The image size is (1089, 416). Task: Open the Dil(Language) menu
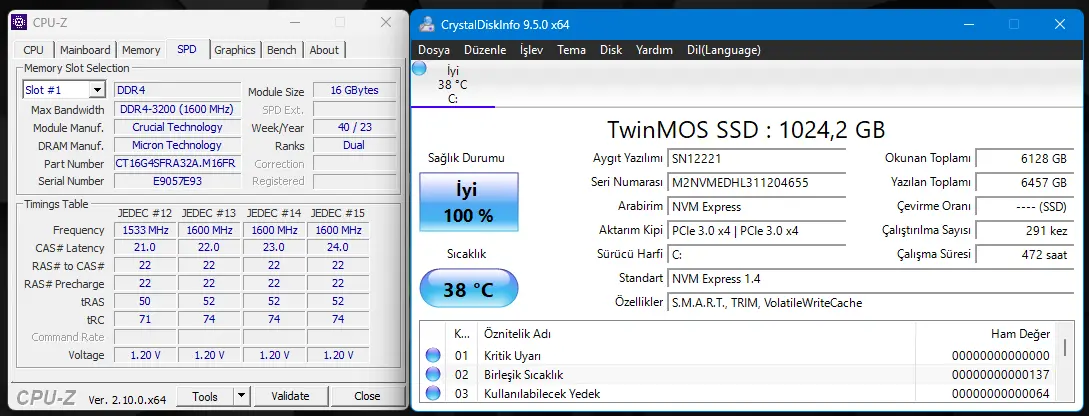(x=724, y=50)
